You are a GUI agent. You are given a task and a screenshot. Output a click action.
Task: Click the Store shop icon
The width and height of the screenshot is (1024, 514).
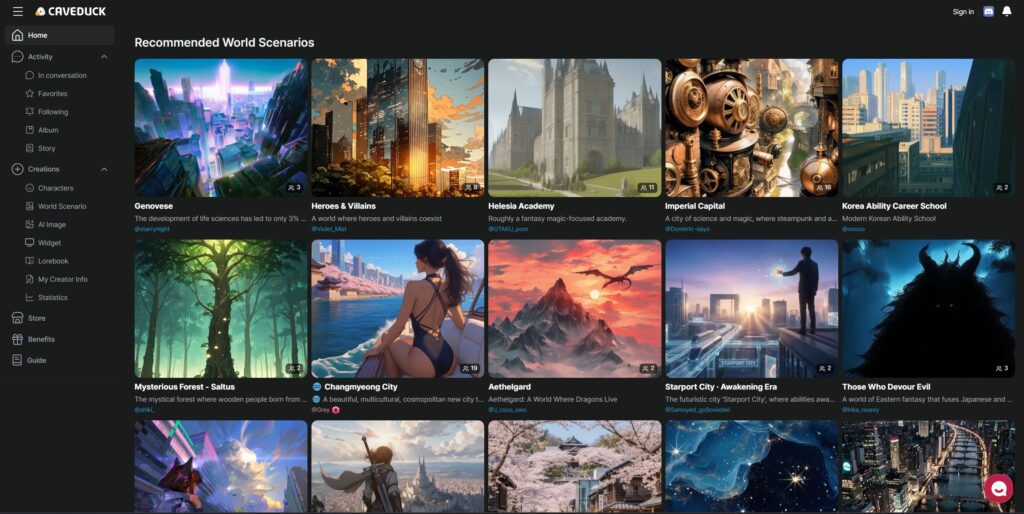click(18, 318)
